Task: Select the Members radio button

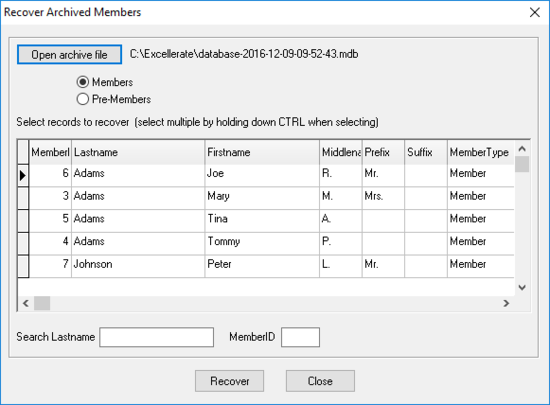Action: (83, 82)
